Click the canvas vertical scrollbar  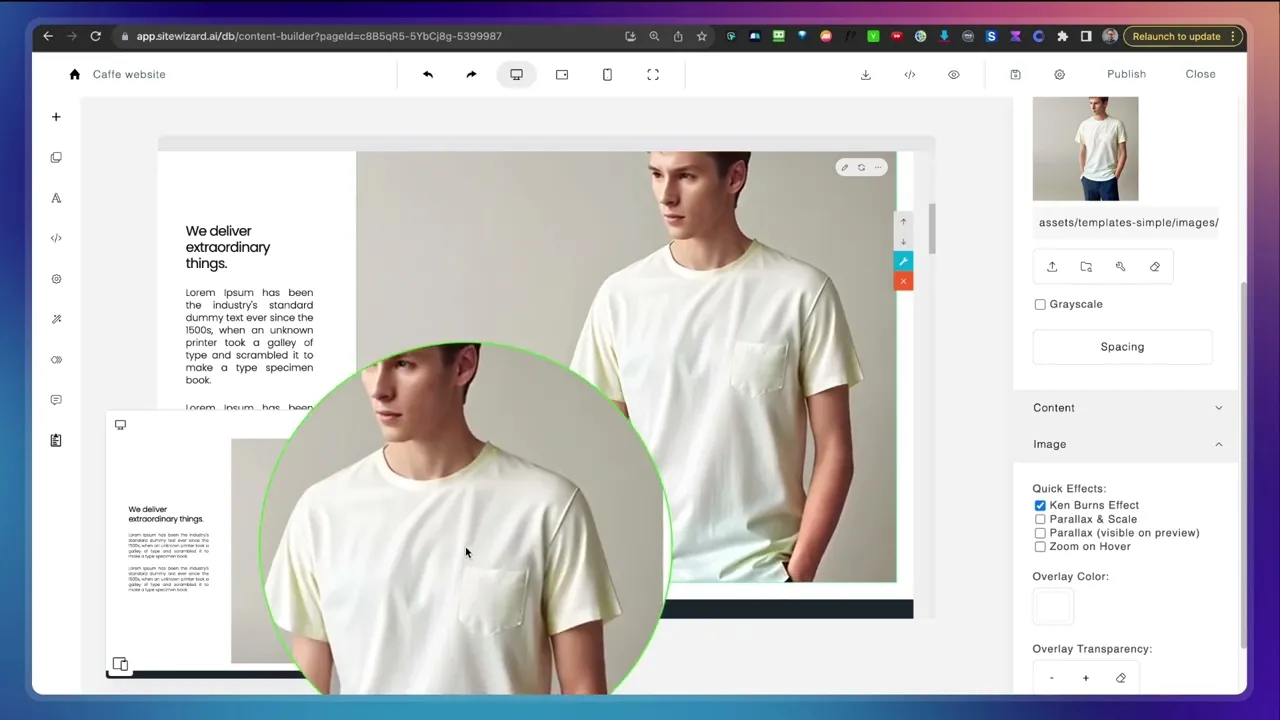coord(932,229)
